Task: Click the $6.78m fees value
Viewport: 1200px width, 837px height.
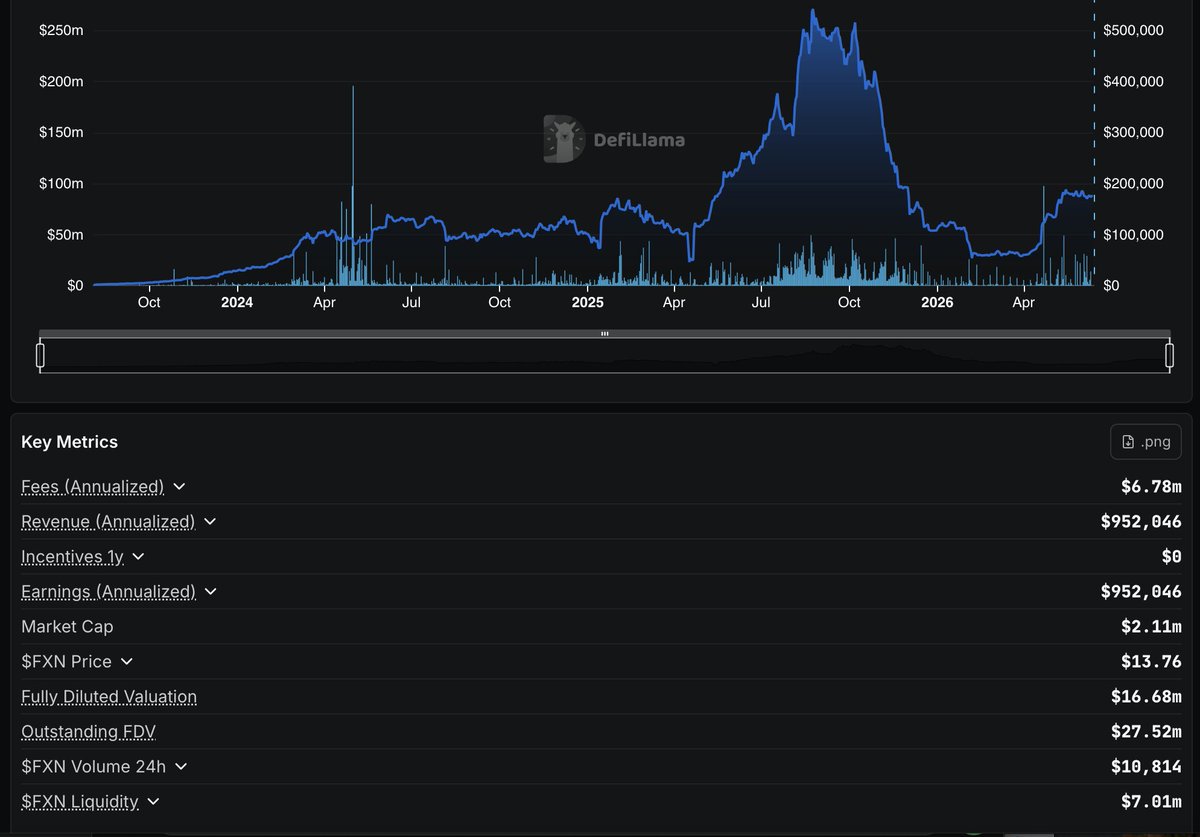Action: (1151, 487)
